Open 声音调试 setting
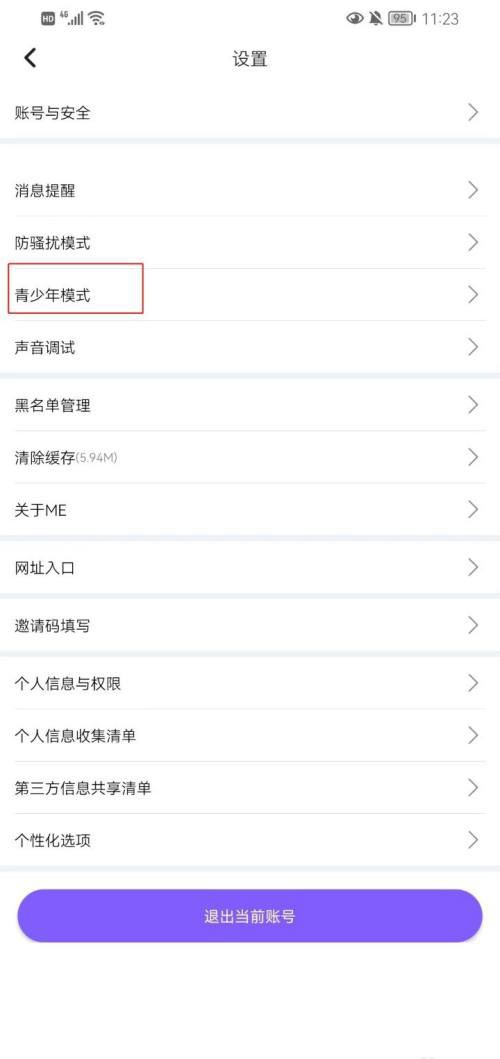The height and width of the screenshot is (1059, 500). (x=250, y=347)
